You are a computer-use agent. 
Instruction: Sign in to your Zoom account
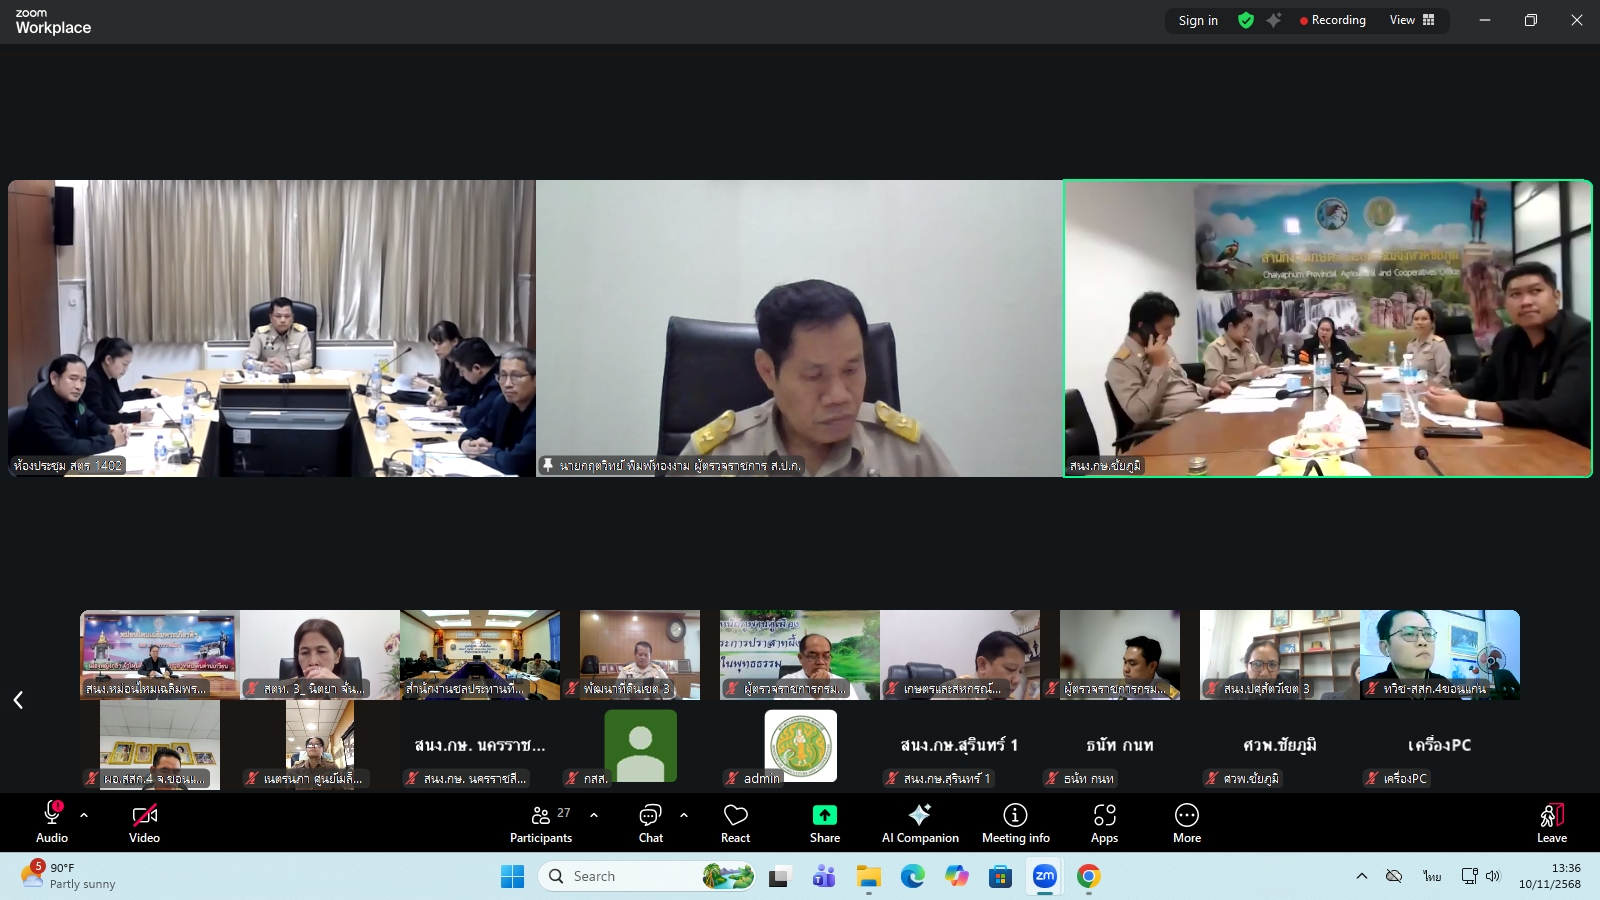pos(1197,20)
